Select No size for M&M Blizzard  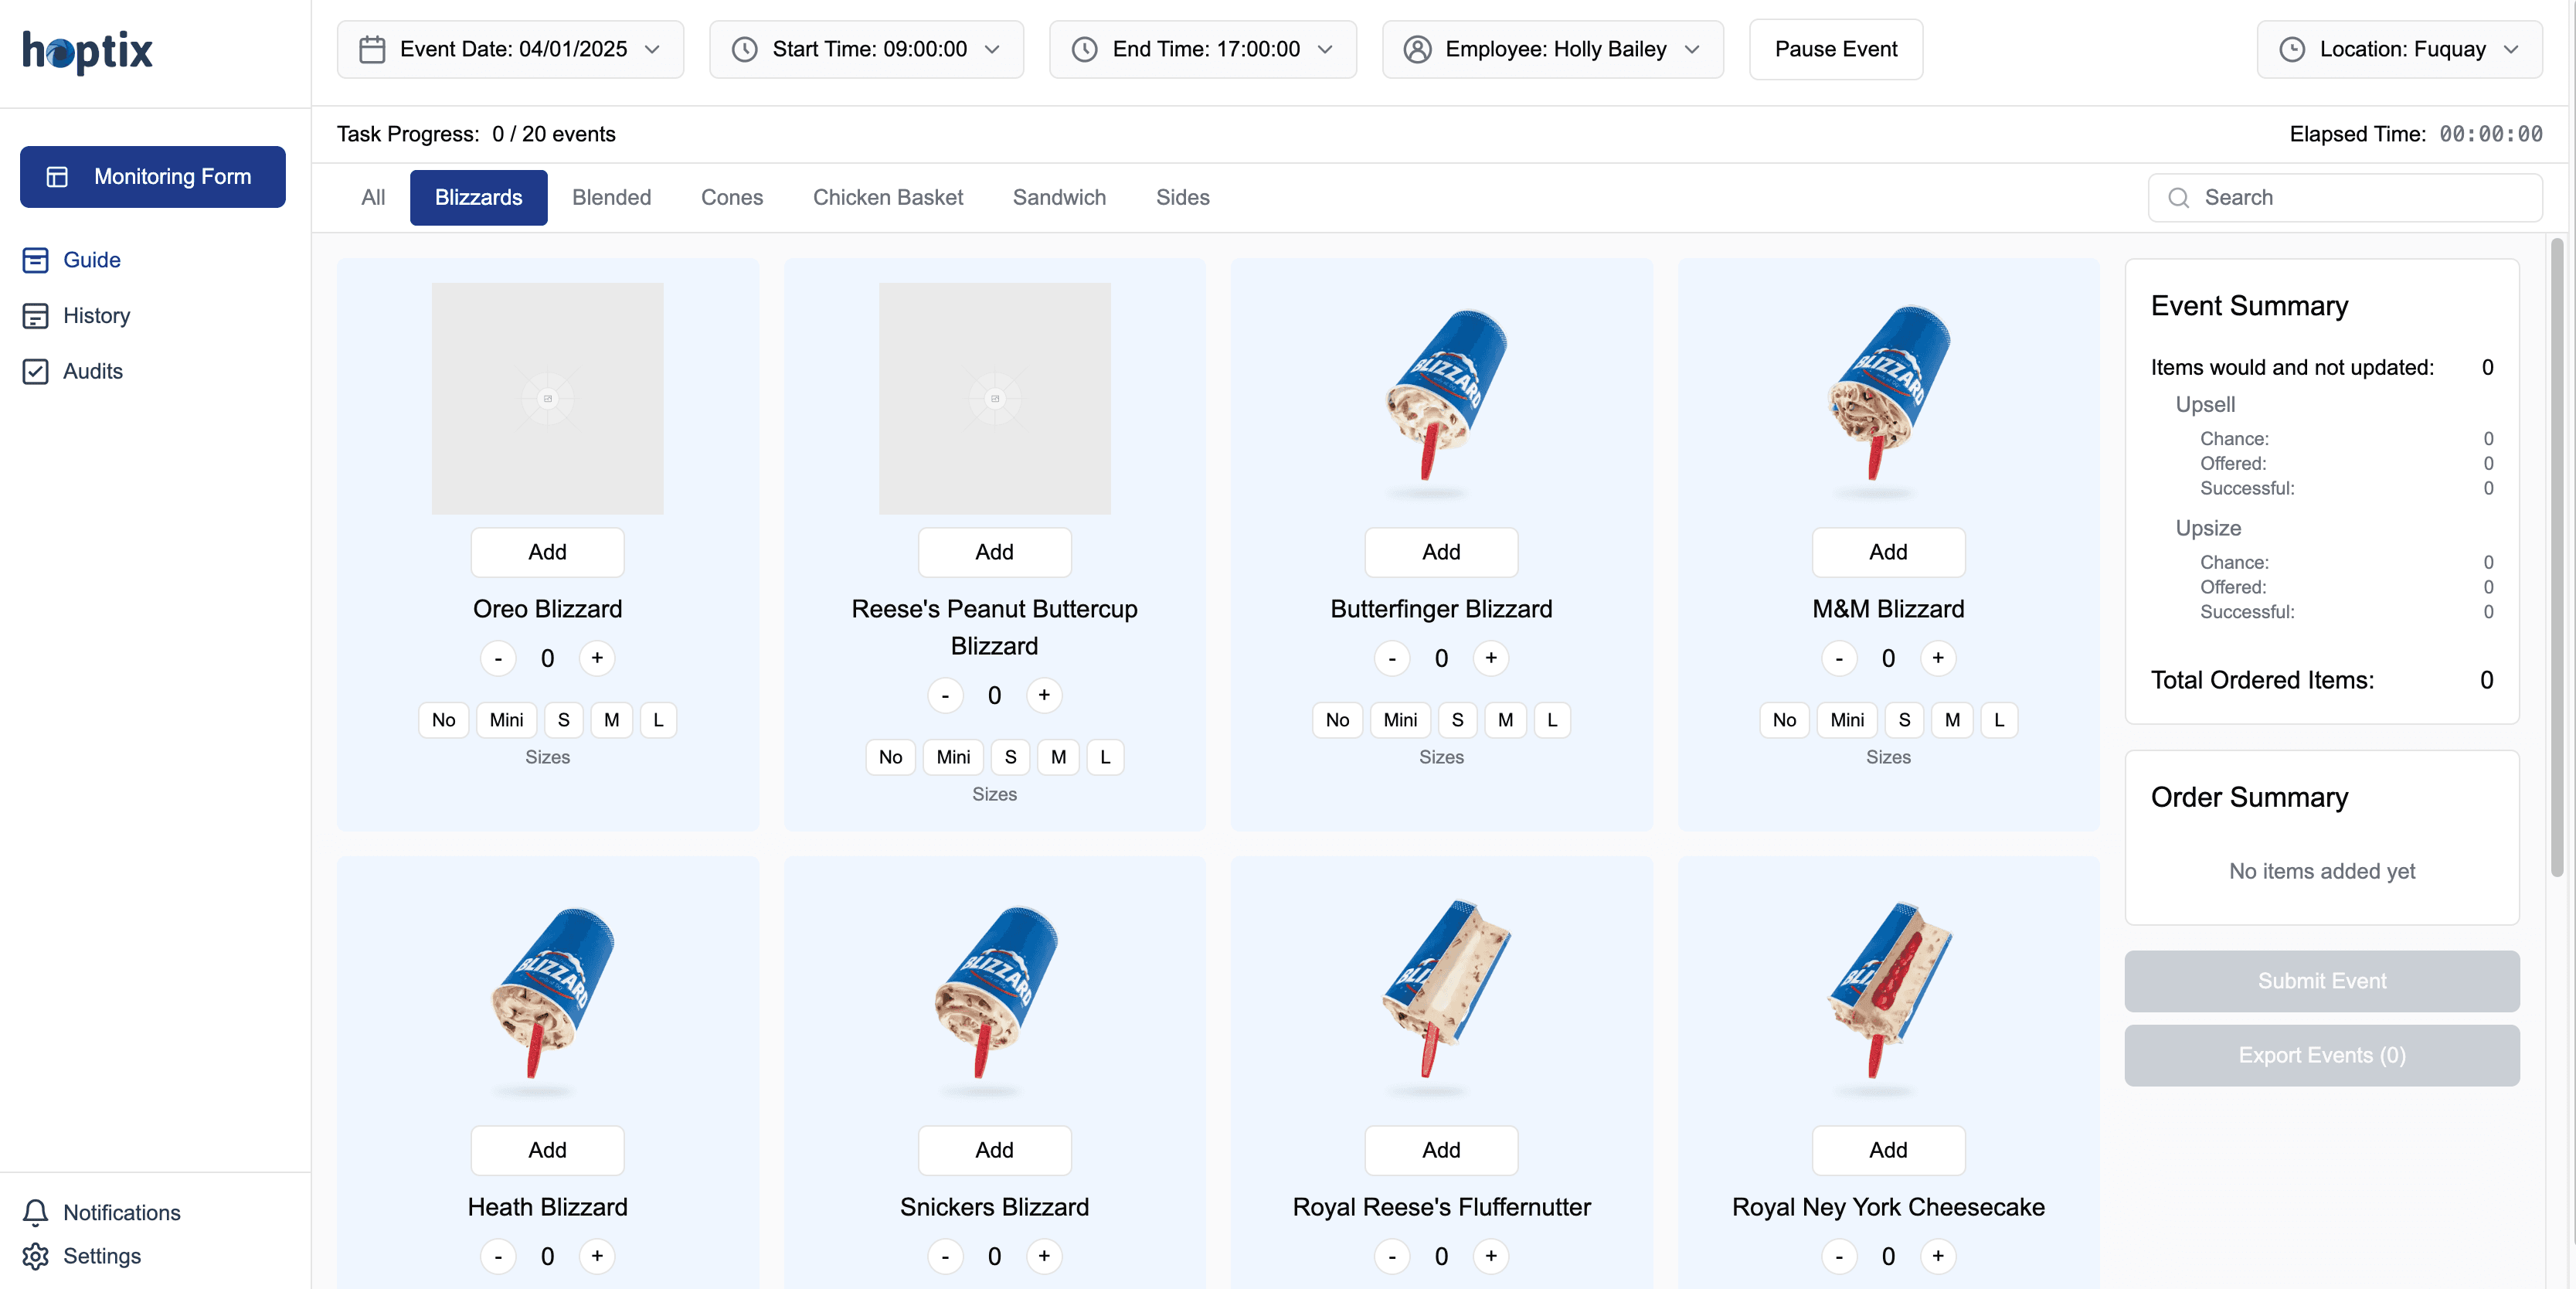[1785, 720]
